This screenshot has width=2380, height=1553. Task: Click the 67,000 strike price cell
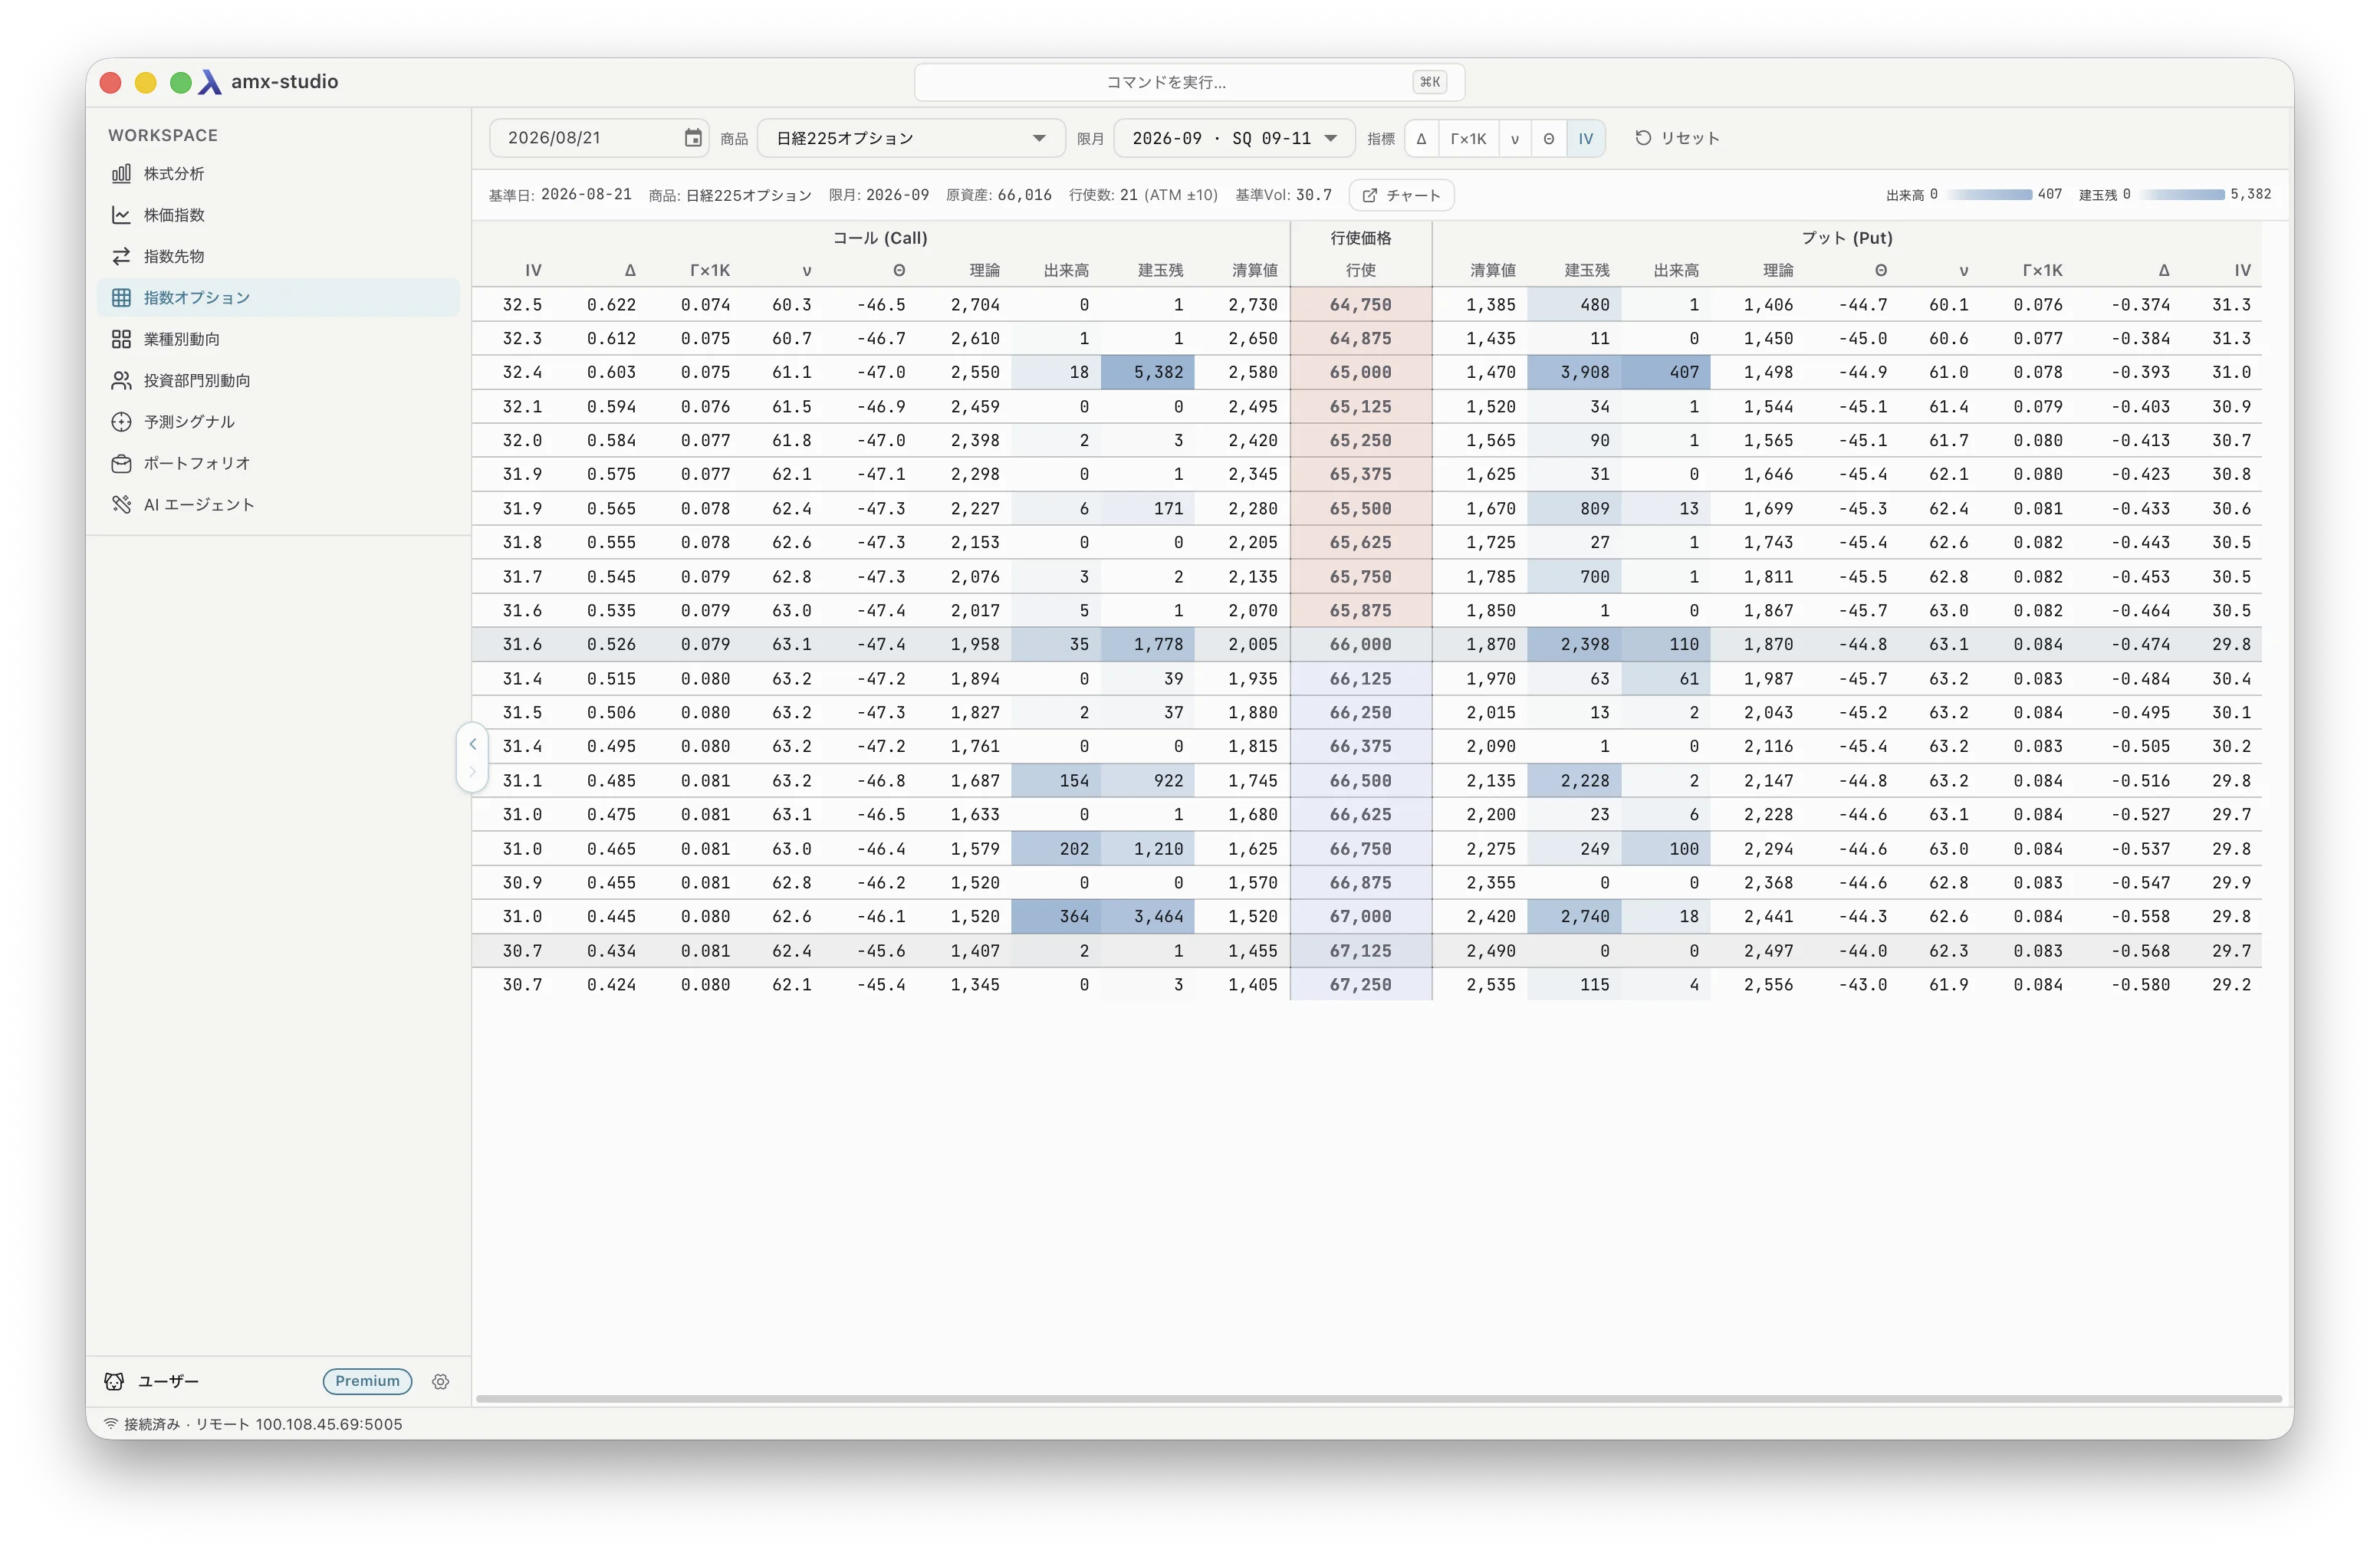[1360, 916]
